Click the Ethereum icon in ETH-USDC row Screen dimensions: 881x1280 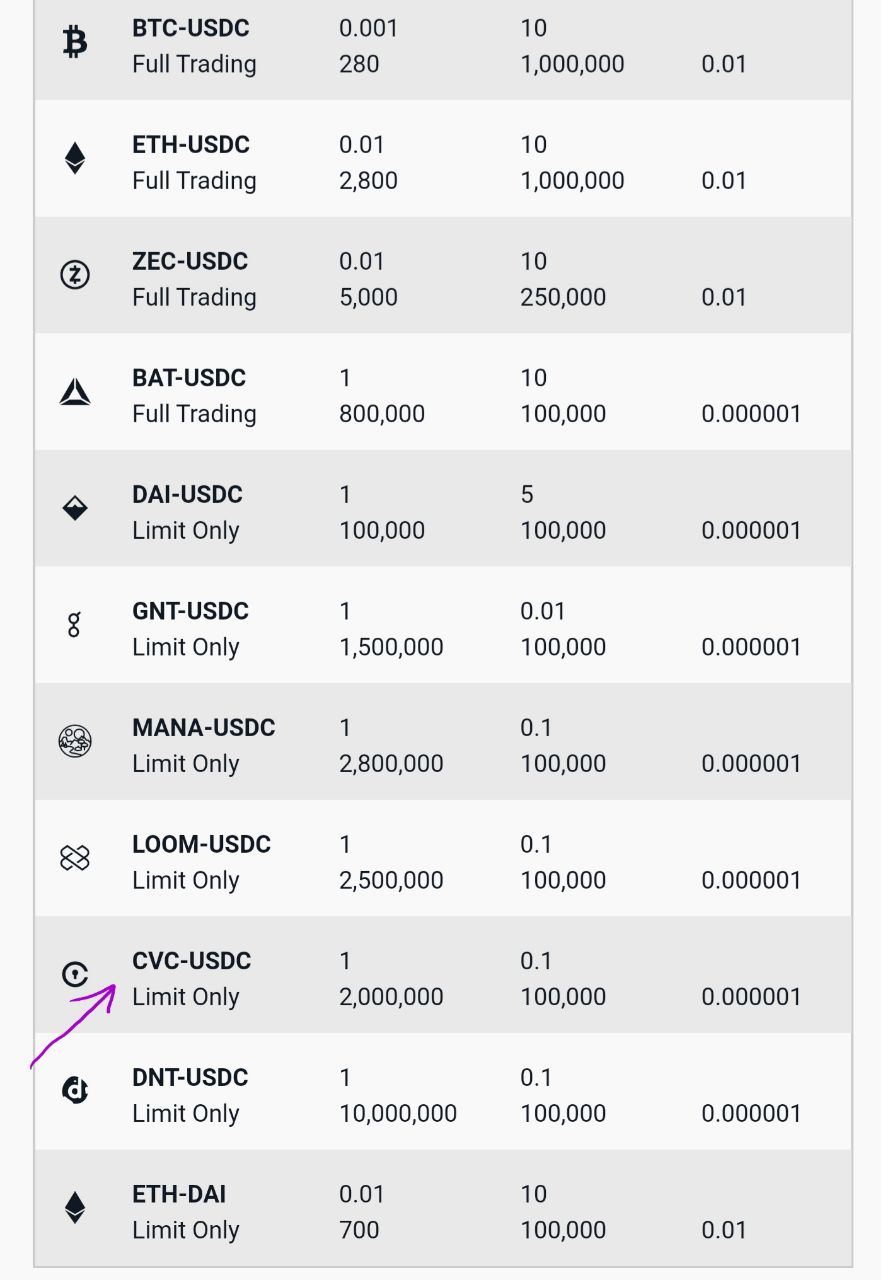(75, 158)
